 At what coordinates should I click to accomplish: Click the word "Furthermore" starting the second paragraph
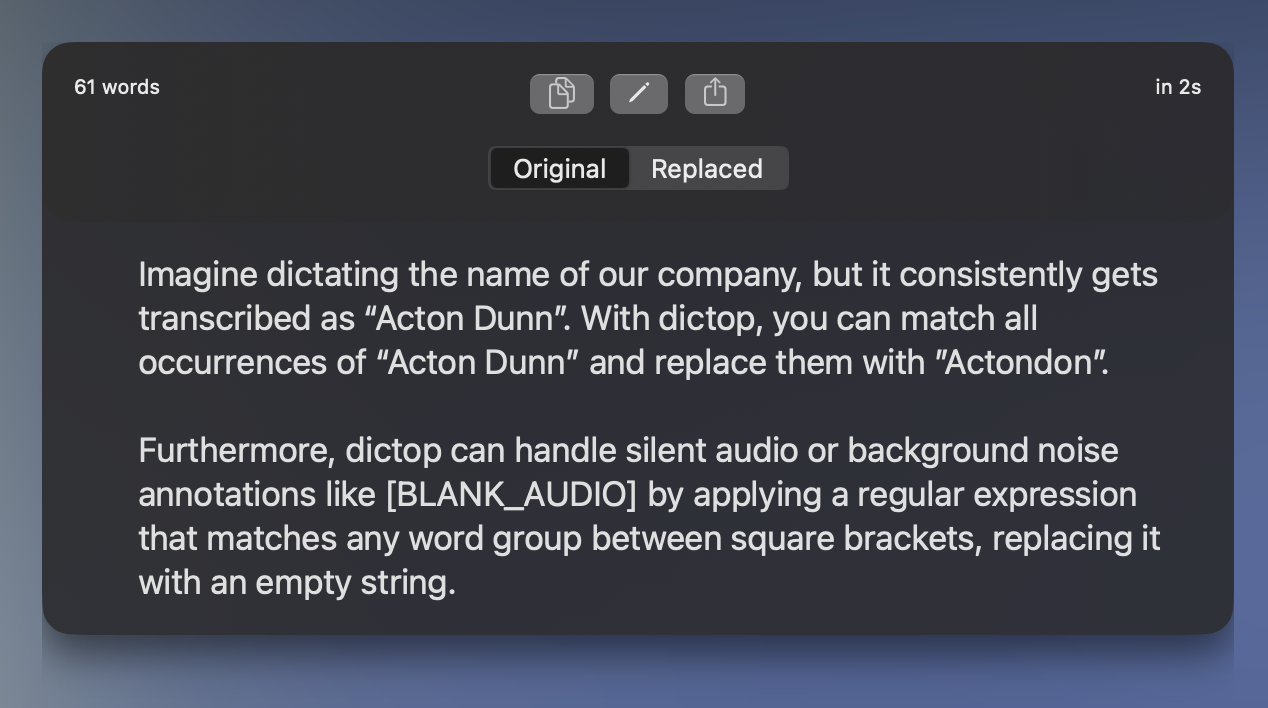[x=235, y=451]
